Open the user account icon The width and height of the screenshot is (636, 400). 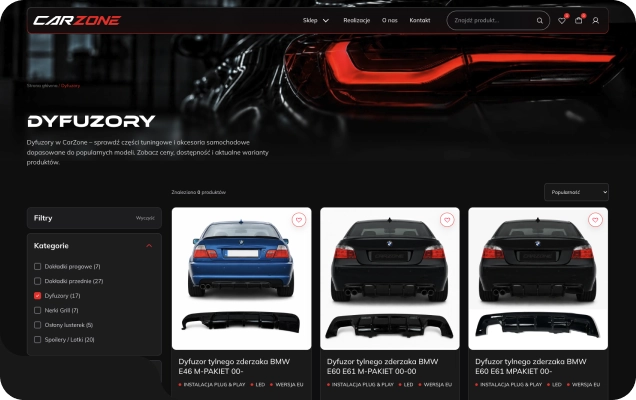click(x=595, y=20)
